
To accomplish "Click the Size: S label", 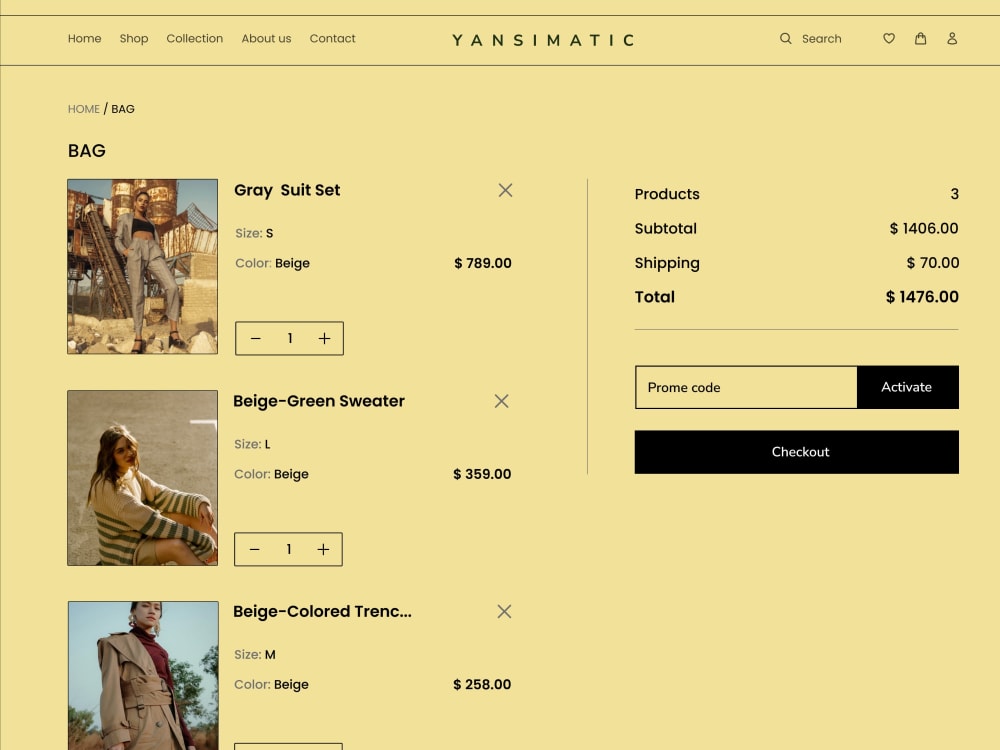I will point(254,233).
